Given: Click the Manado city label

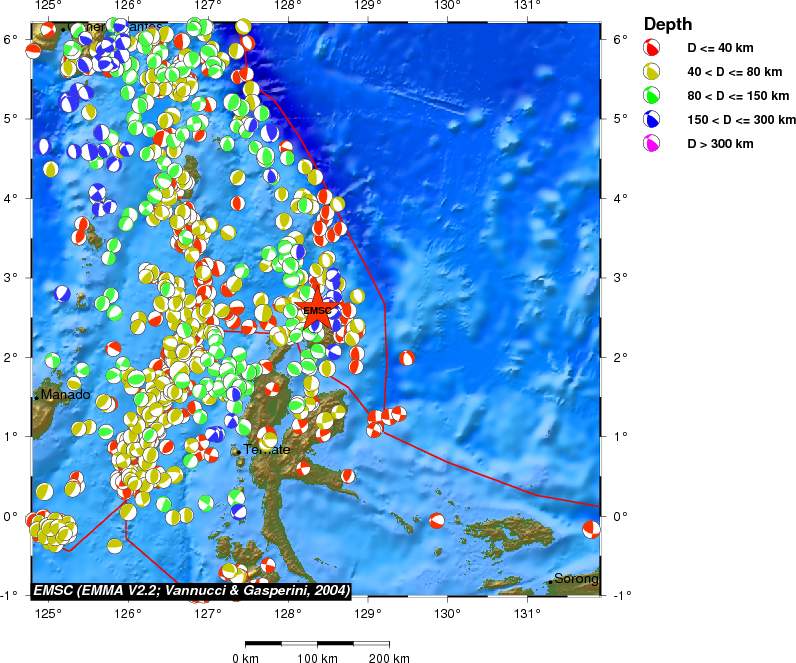Looking at the screenshot, I should 65,395.
